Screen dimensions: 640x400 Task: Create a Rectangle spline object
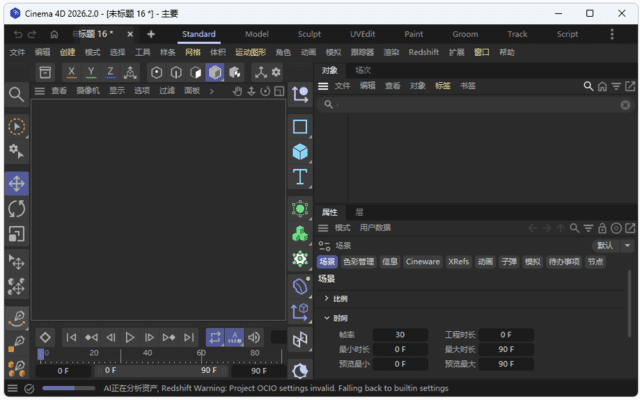point(300,127)
